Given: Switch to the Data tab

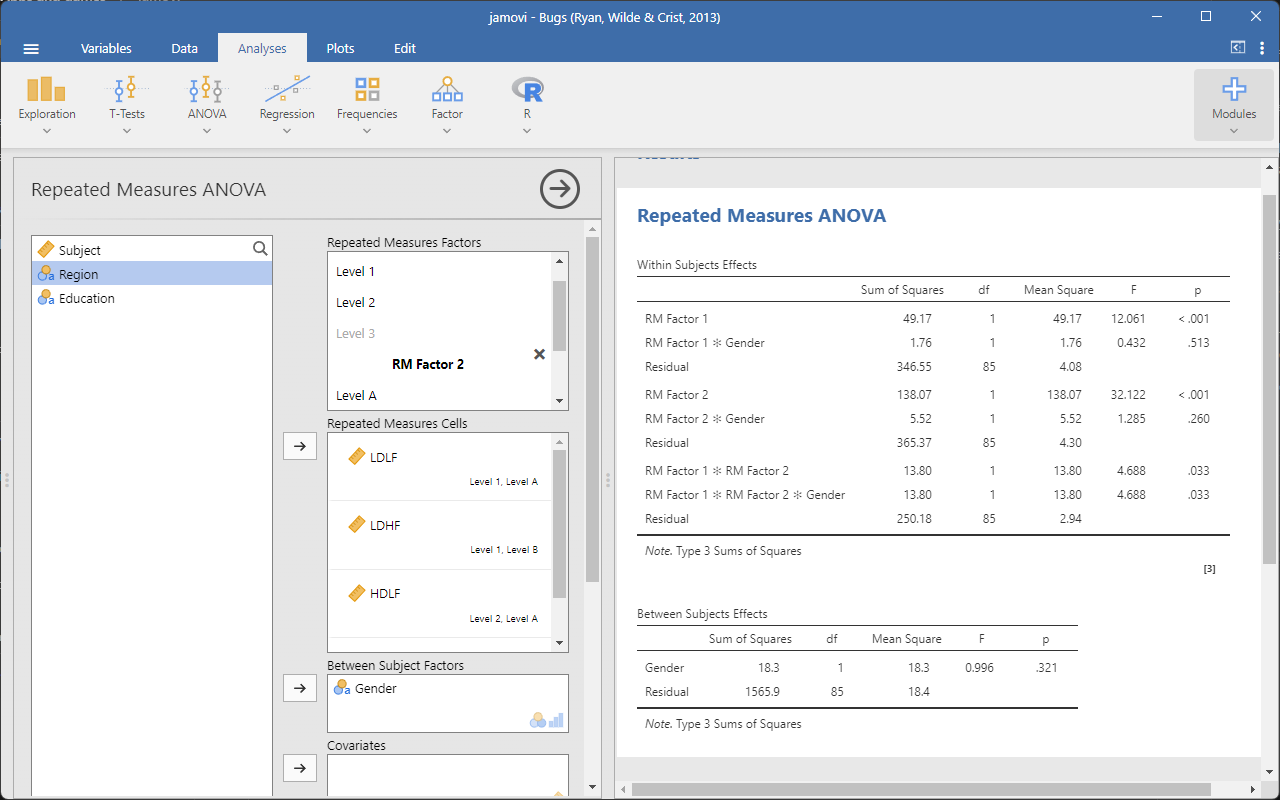Looking at the screenshot, I should (x=184, y=48).
